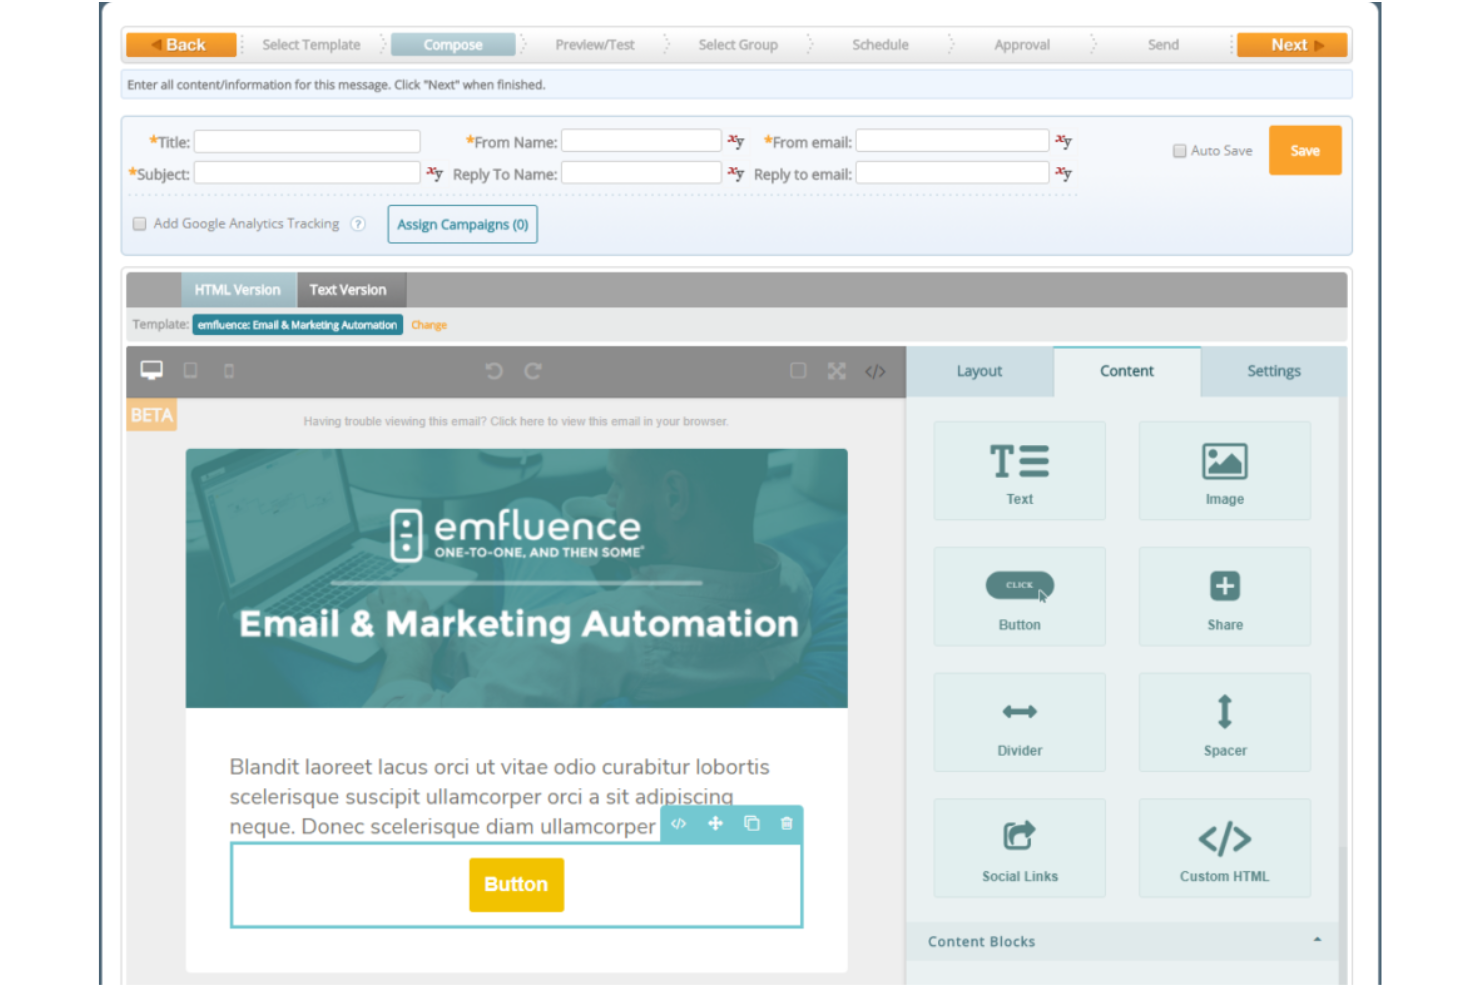
Task: Delete the selected button block
Action: pyautogui.click(x=787, y=824)
